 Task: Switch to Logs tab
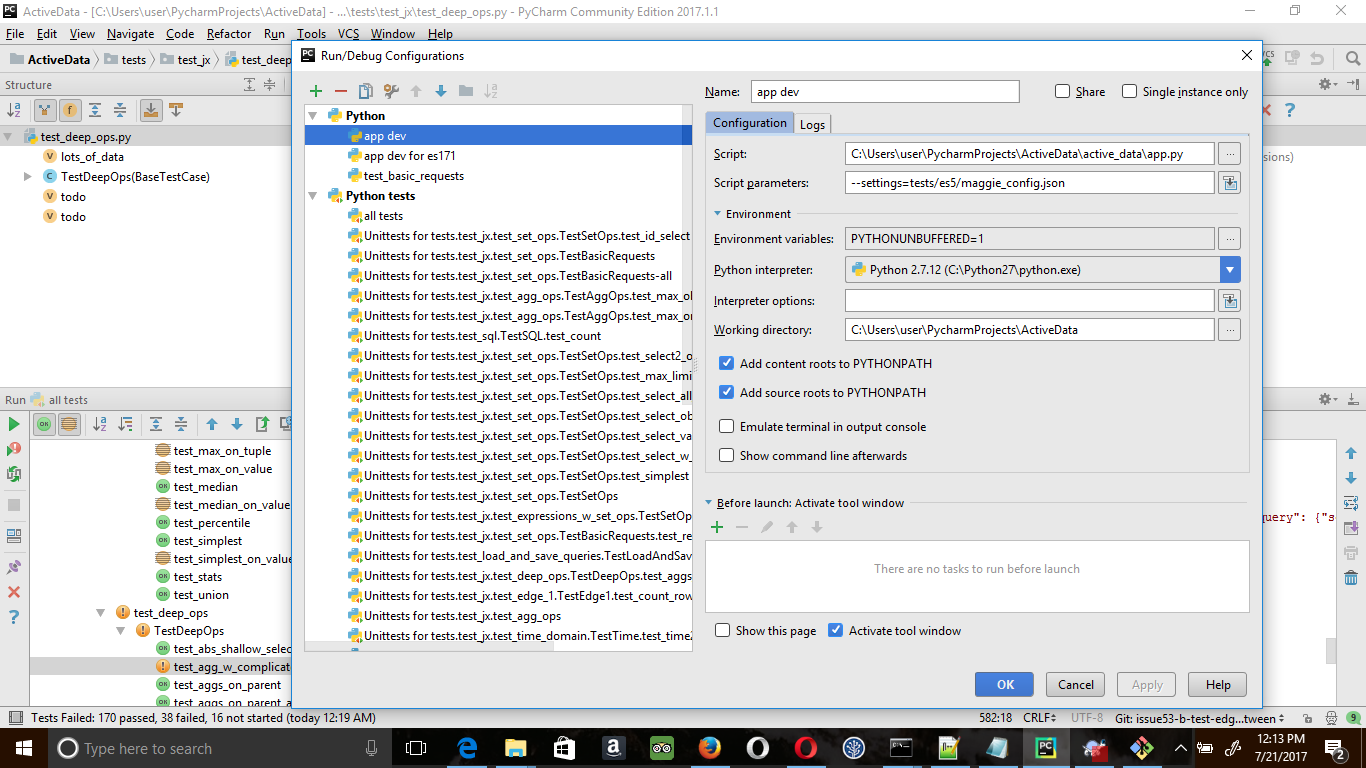pyautogui.click(x=812, y=124)
